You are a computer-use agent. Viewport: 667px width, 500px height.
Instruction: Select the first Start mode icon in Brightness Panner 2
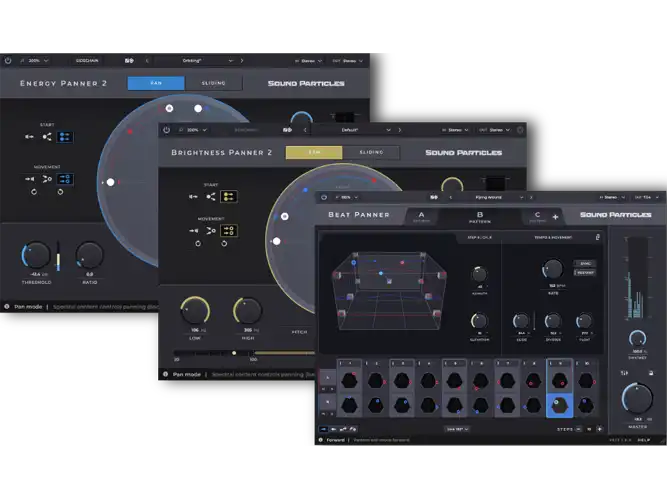click(193, 197)
